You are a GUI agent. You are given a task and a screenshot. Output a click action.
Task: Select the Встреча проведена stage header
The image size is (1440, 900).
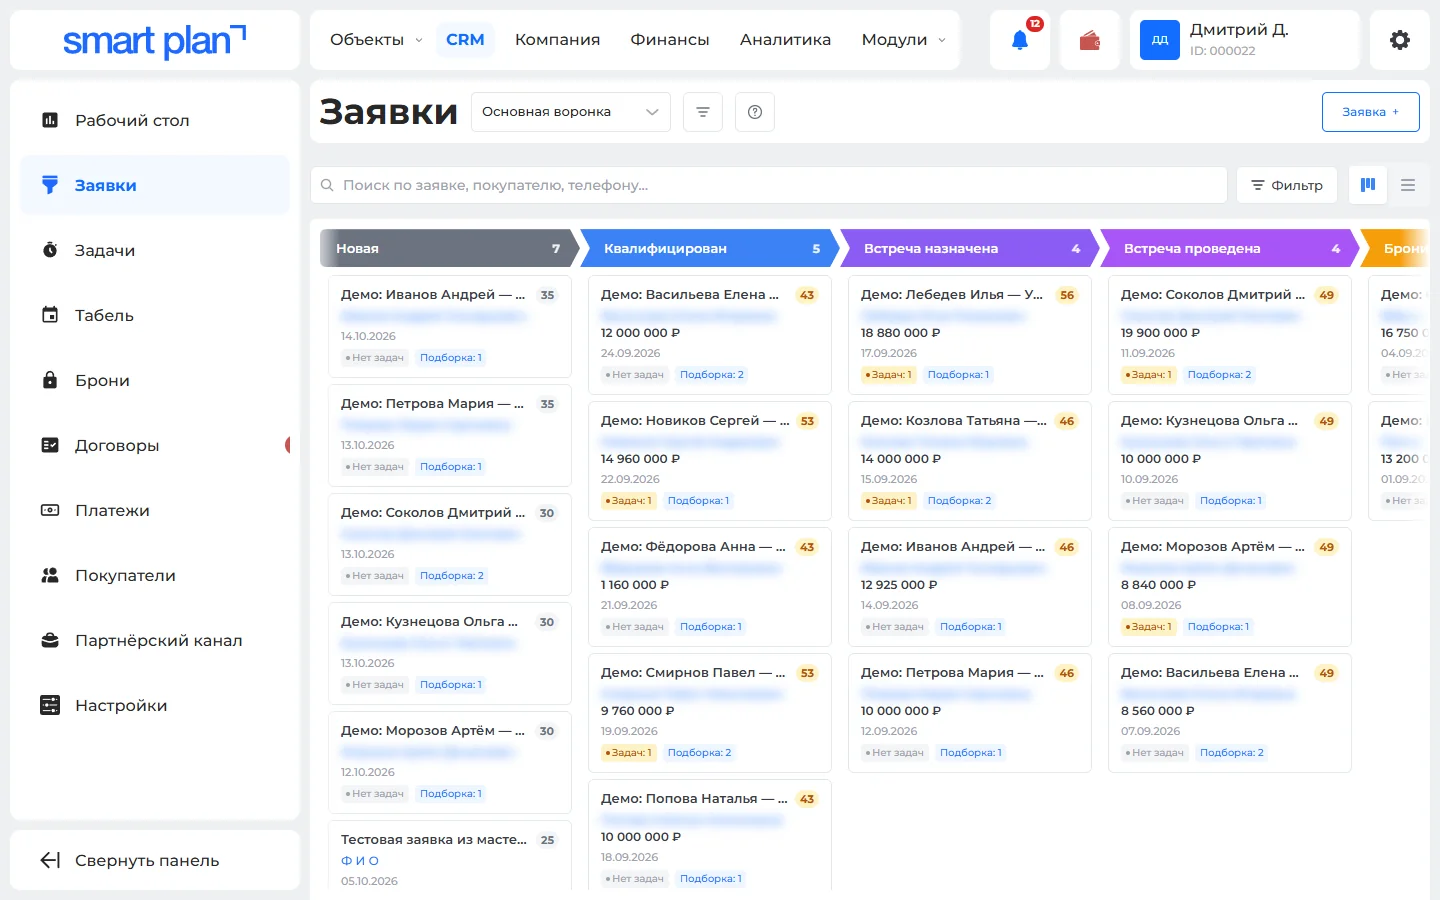[x=1230, y=249]
